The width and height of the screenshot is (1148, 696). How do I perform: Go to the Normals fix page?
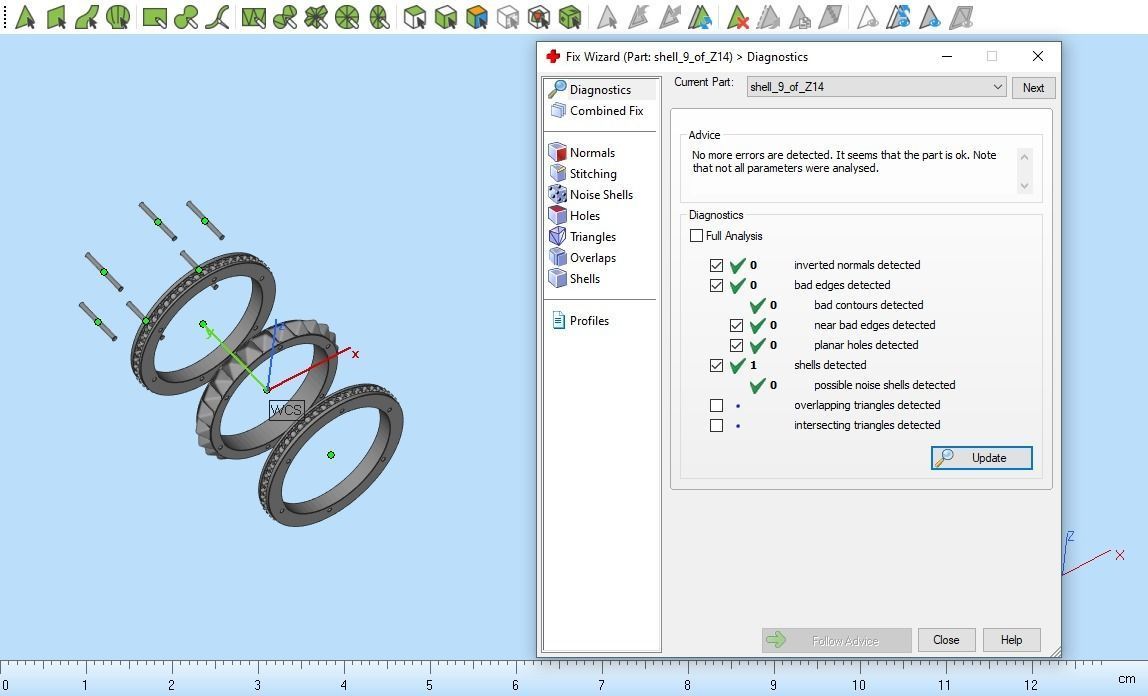pos(592,152)
